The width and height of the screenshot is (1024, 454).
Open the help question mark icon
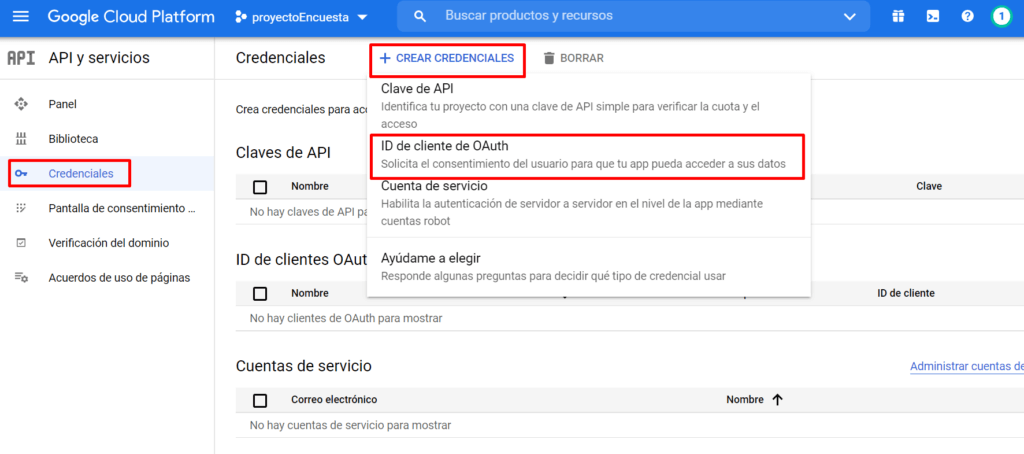(967, 16)
